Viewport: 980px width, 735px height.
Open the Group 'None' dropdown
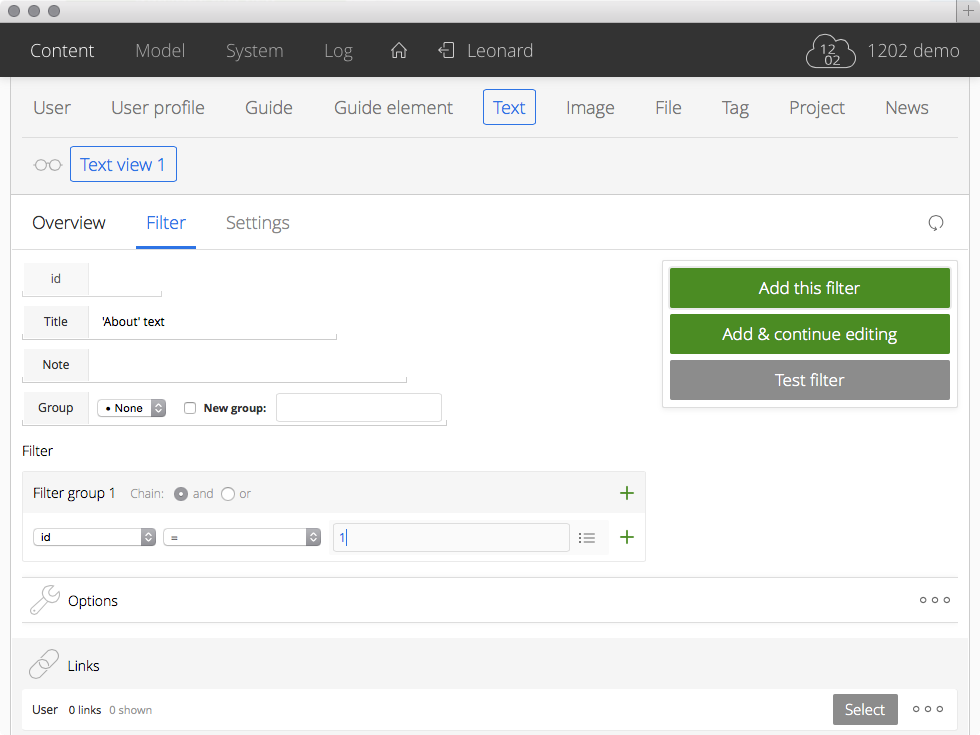[x=131, y=408]
